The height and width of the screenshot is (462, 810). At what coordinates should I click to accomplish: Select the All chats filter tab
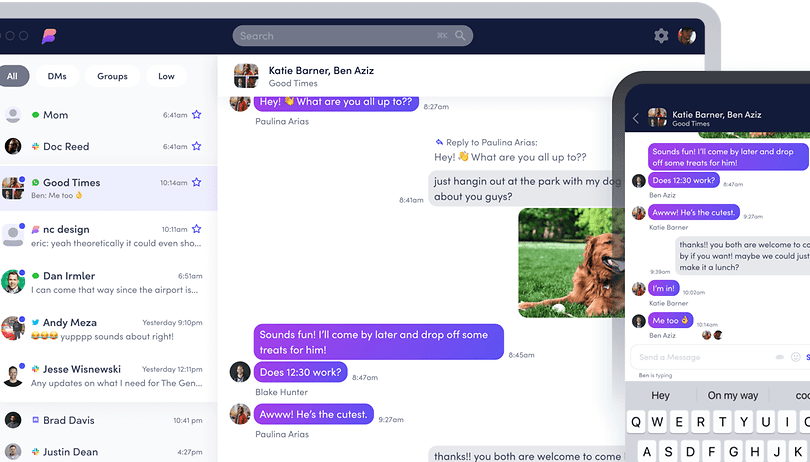click(12, 76)
